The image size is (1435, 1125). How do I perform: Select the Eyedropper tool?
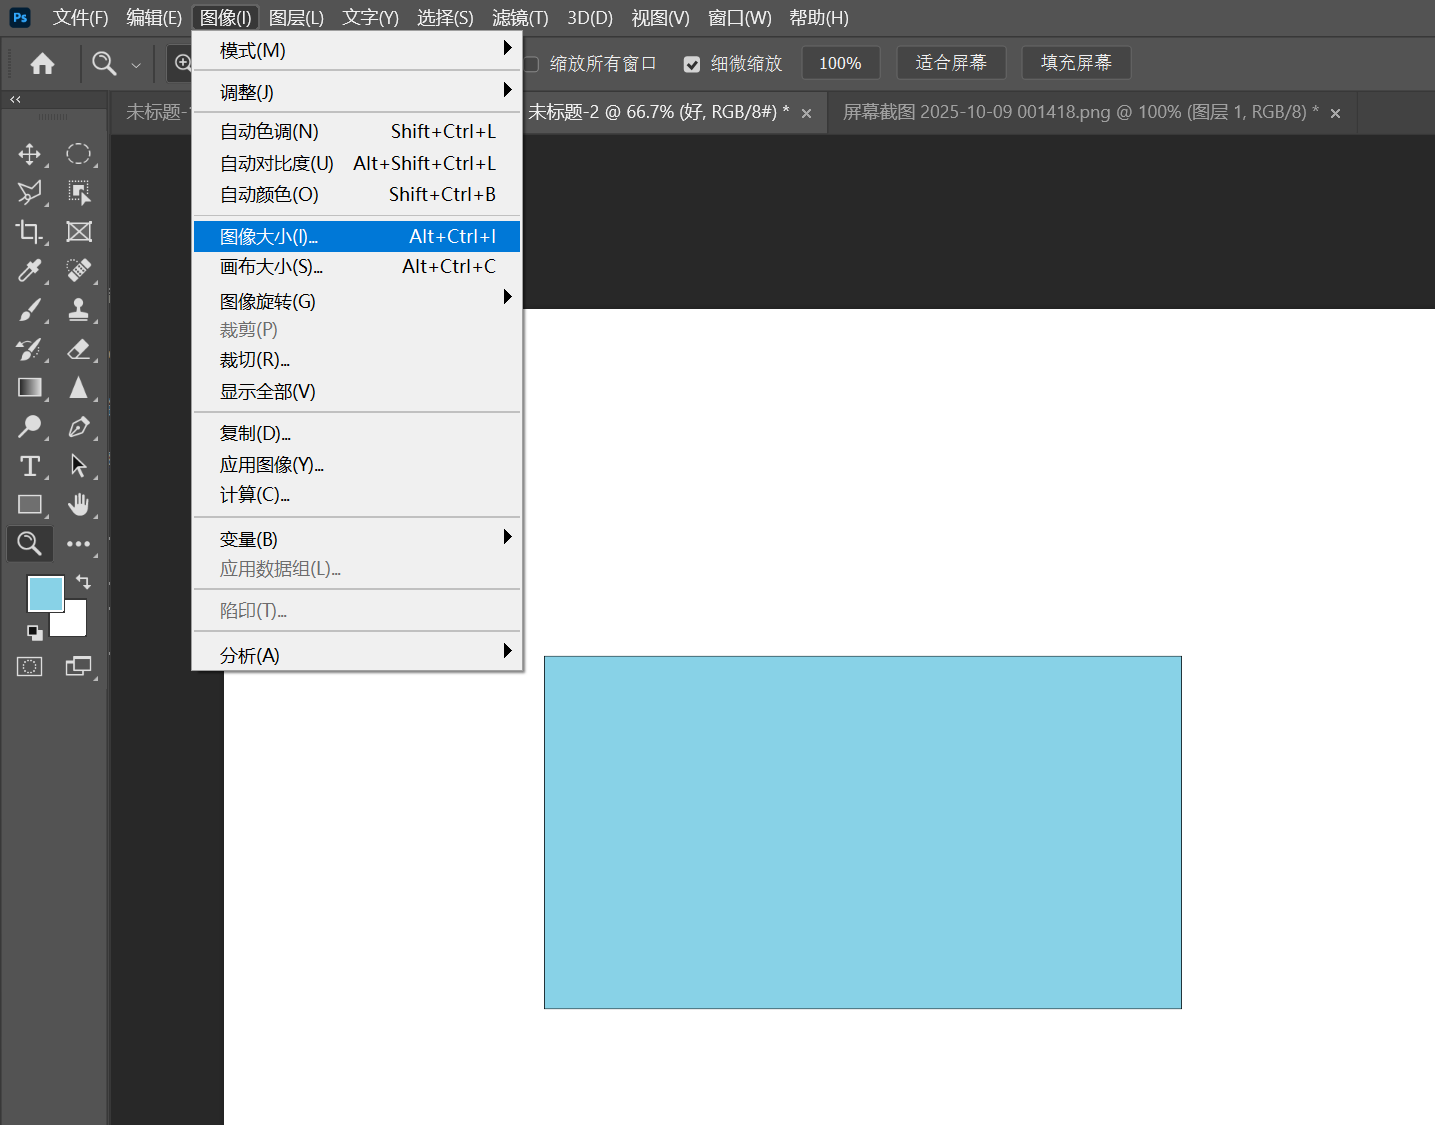pyautogui.click(x=30, y=271)
